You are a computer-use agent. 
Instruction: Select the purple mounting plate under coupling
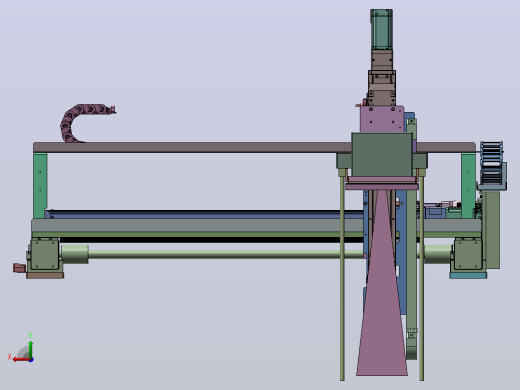tap(382, 119)
